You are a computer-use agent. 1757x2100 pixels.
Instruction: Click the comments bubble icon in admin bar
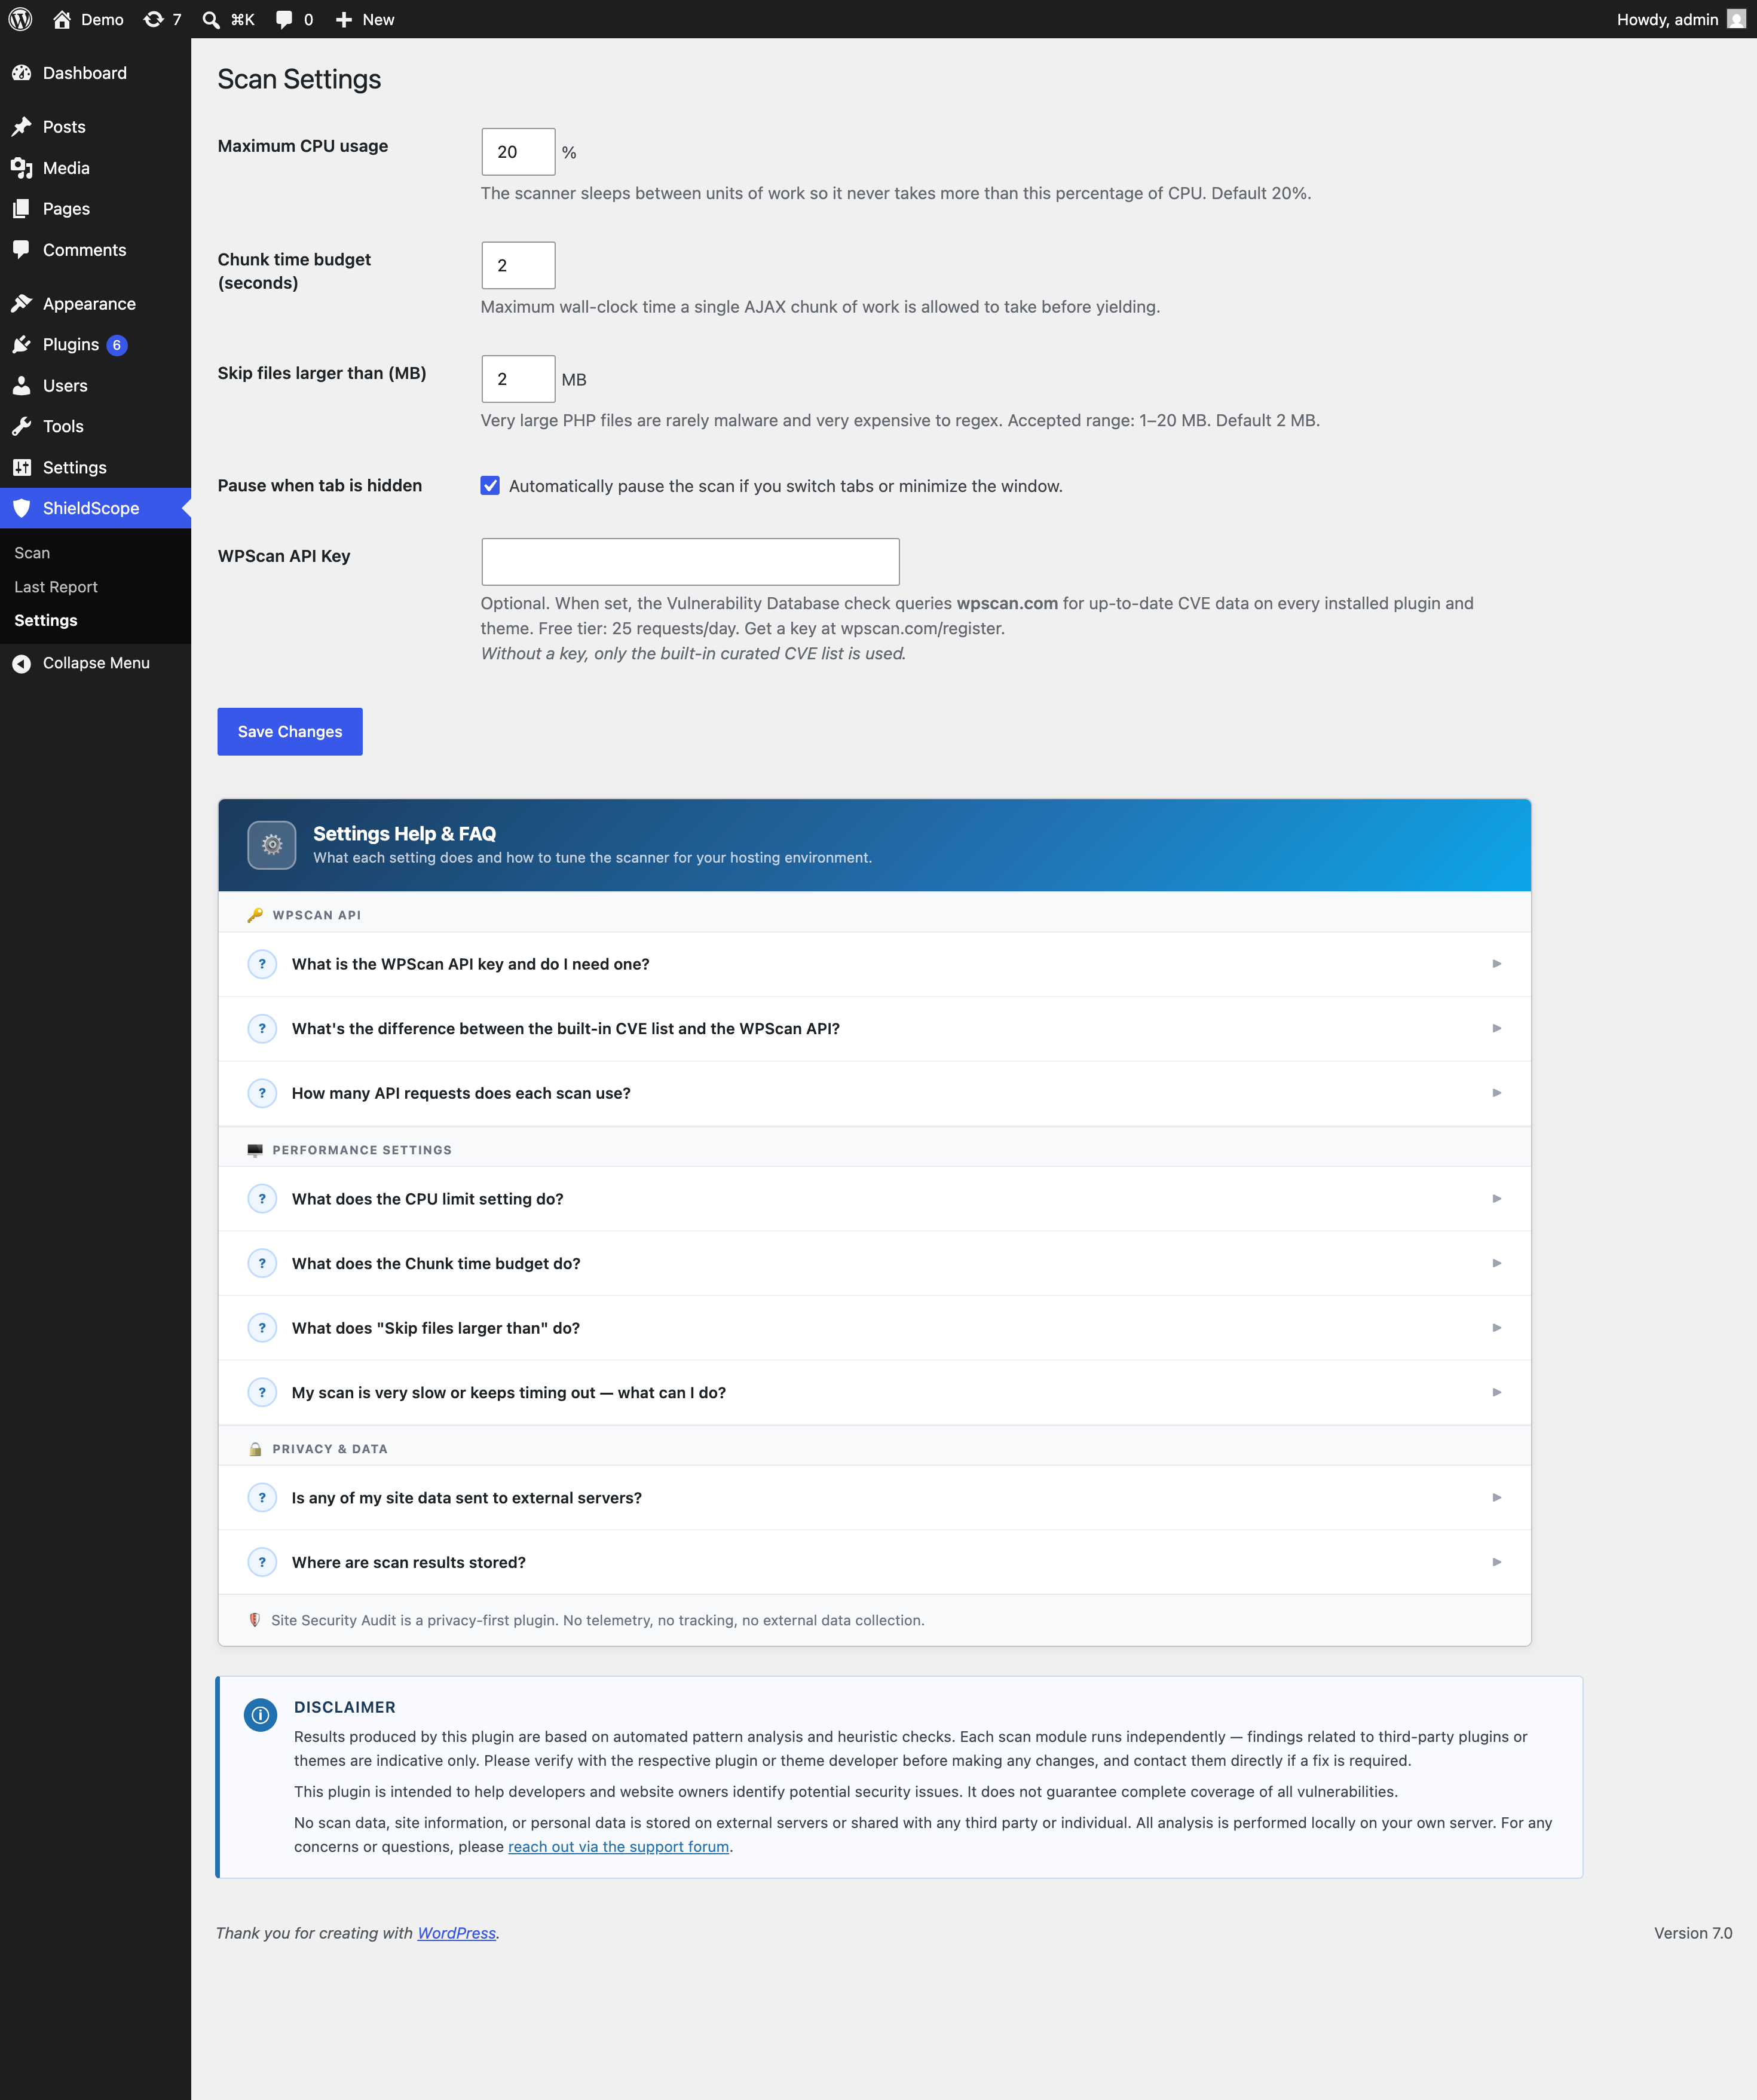coord(284,19)
